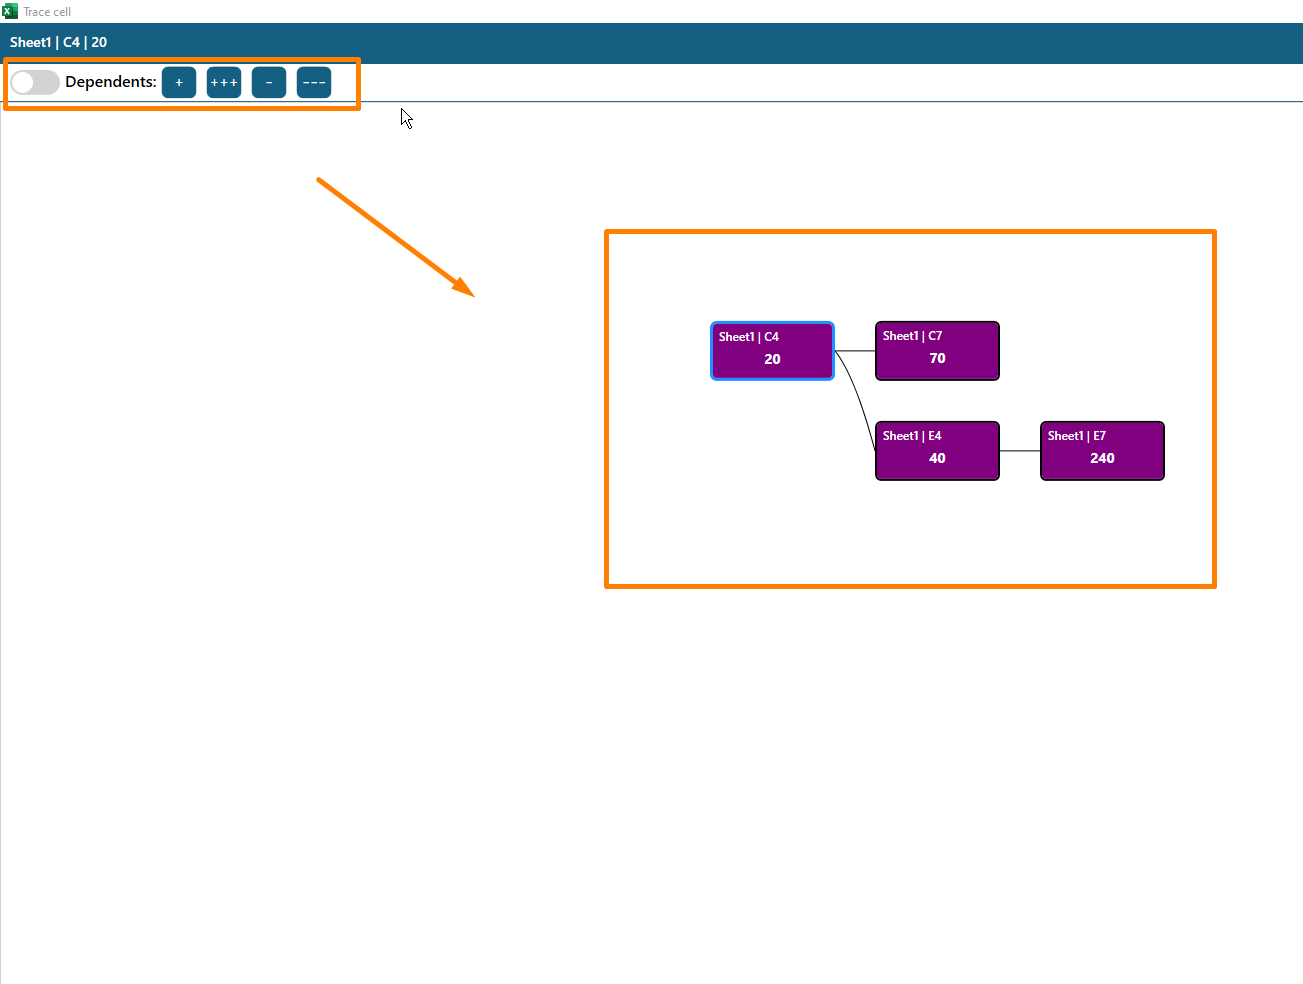
Task: Click the Excel icon in the title bar
Action: coord(10,11)
